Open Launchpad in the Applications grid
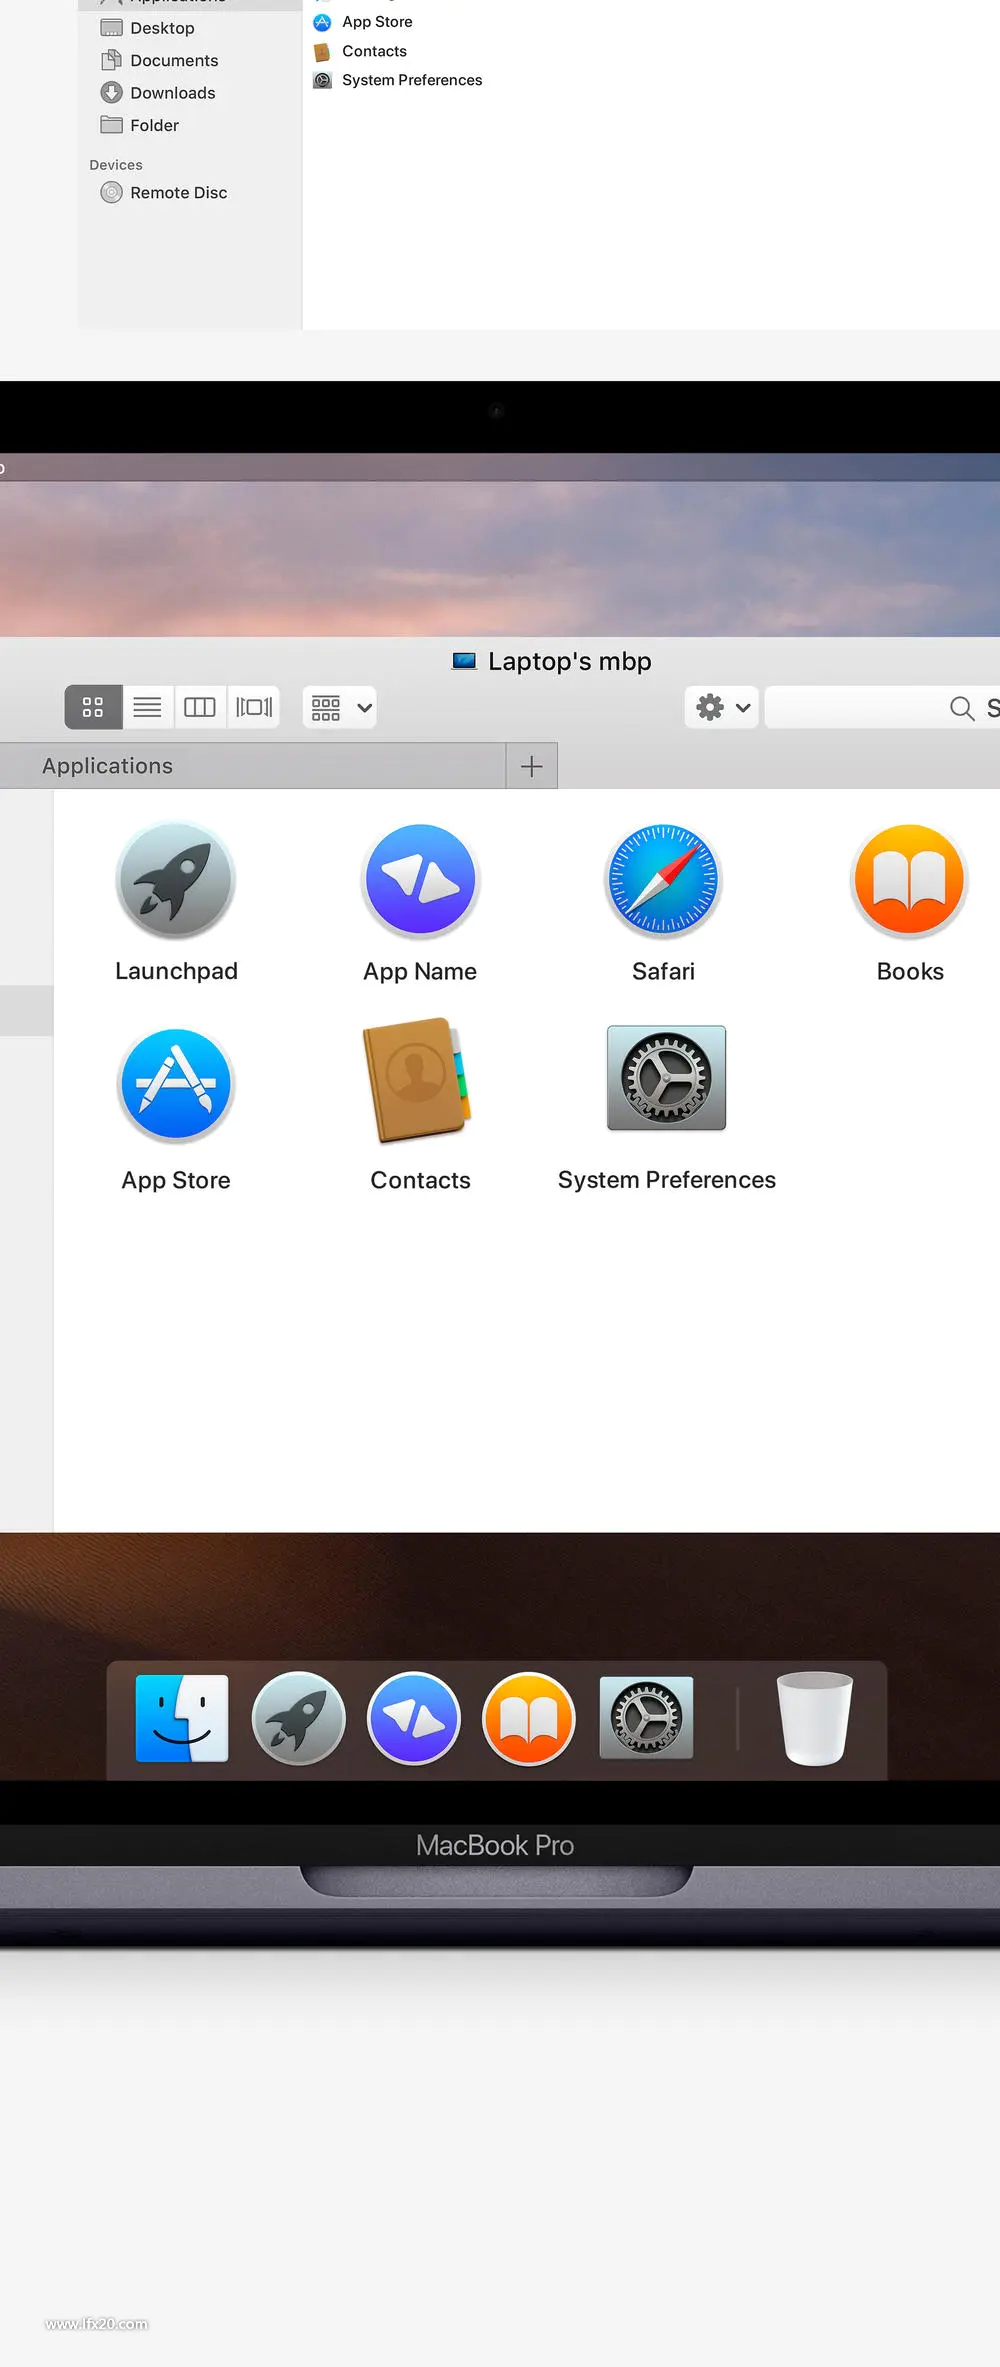The image size is (1000, 2367). coord(176,880)
